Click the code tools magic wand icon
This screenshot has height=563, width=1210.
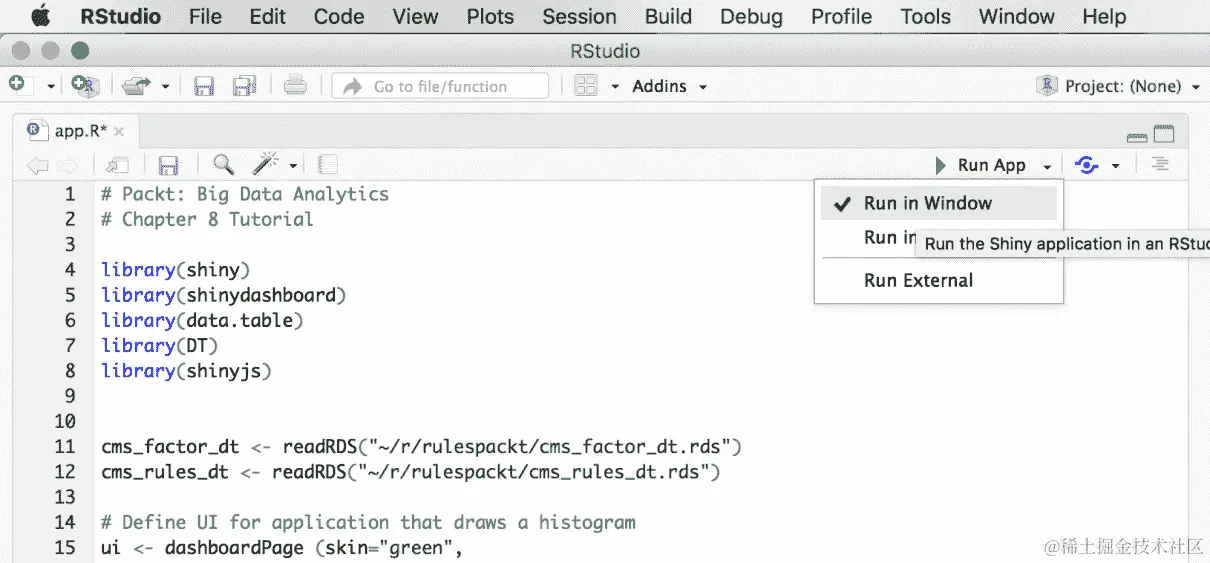pyautogui.click(x=265, y=165)
